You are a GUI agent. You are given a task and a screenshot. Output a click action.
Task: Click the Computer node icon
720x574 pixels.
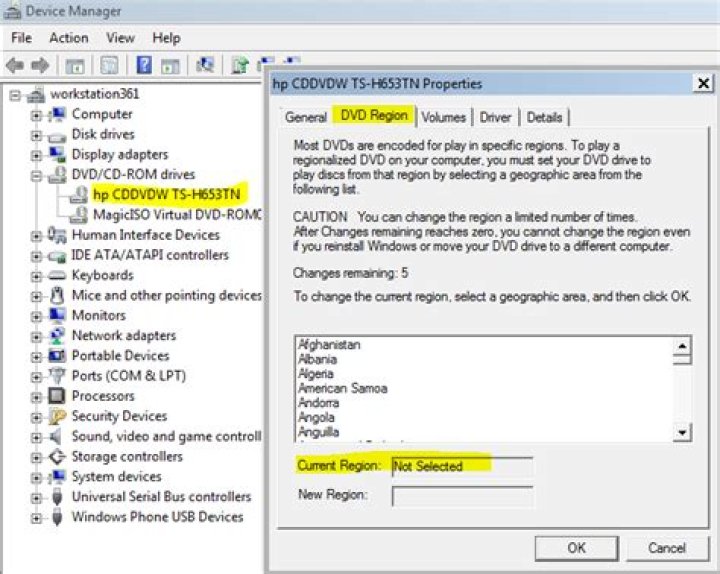pos(57,114)
